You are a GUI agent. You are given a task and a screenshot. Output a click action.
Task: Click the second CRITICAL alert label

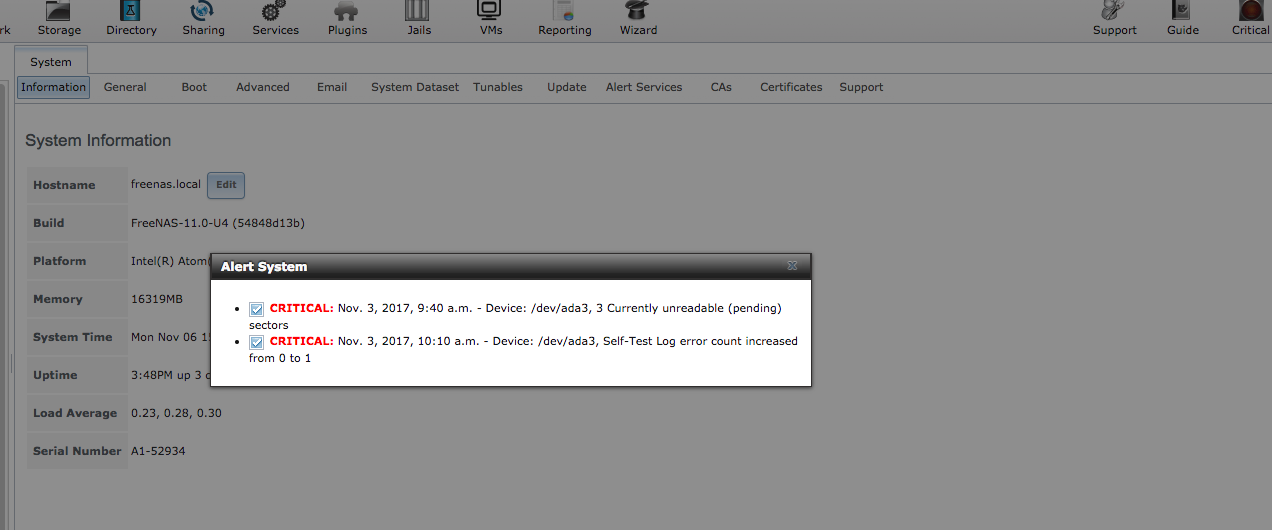click(x=302, y=341)
